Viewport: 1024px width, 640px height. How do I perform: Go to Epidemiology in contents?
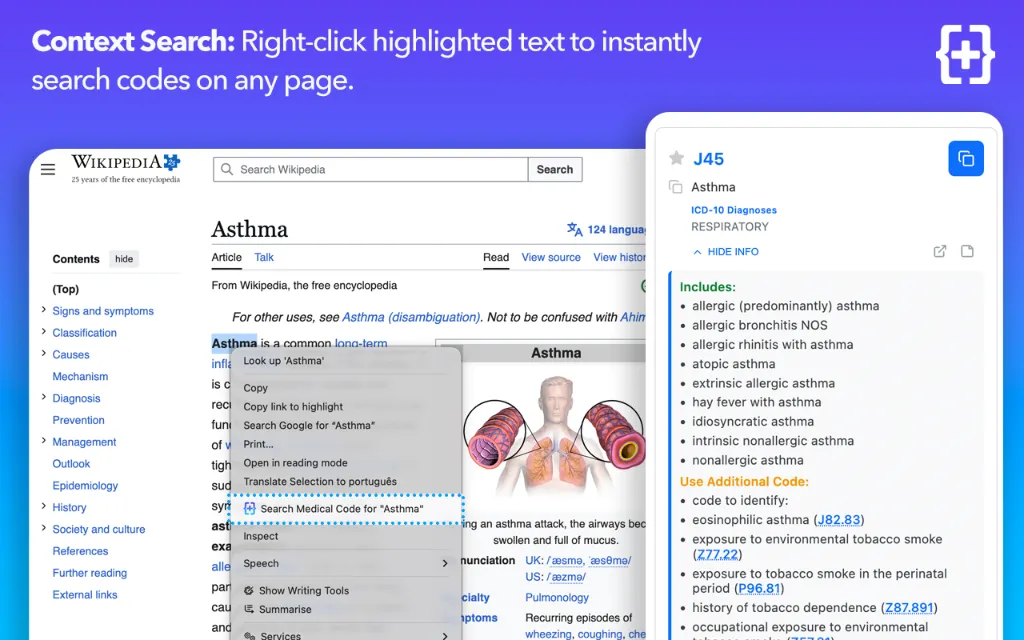(85, 485)
